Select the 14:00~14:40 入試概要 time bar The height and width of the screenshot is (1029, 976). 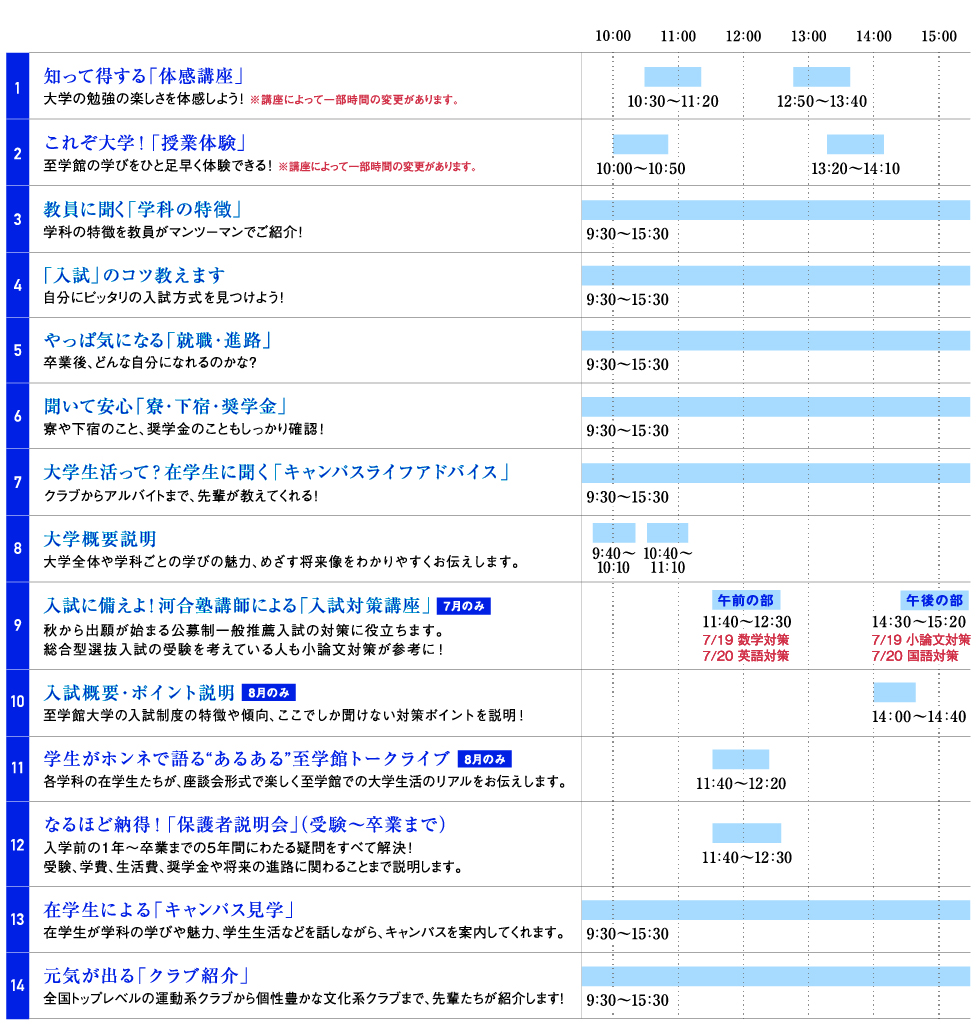894,692
